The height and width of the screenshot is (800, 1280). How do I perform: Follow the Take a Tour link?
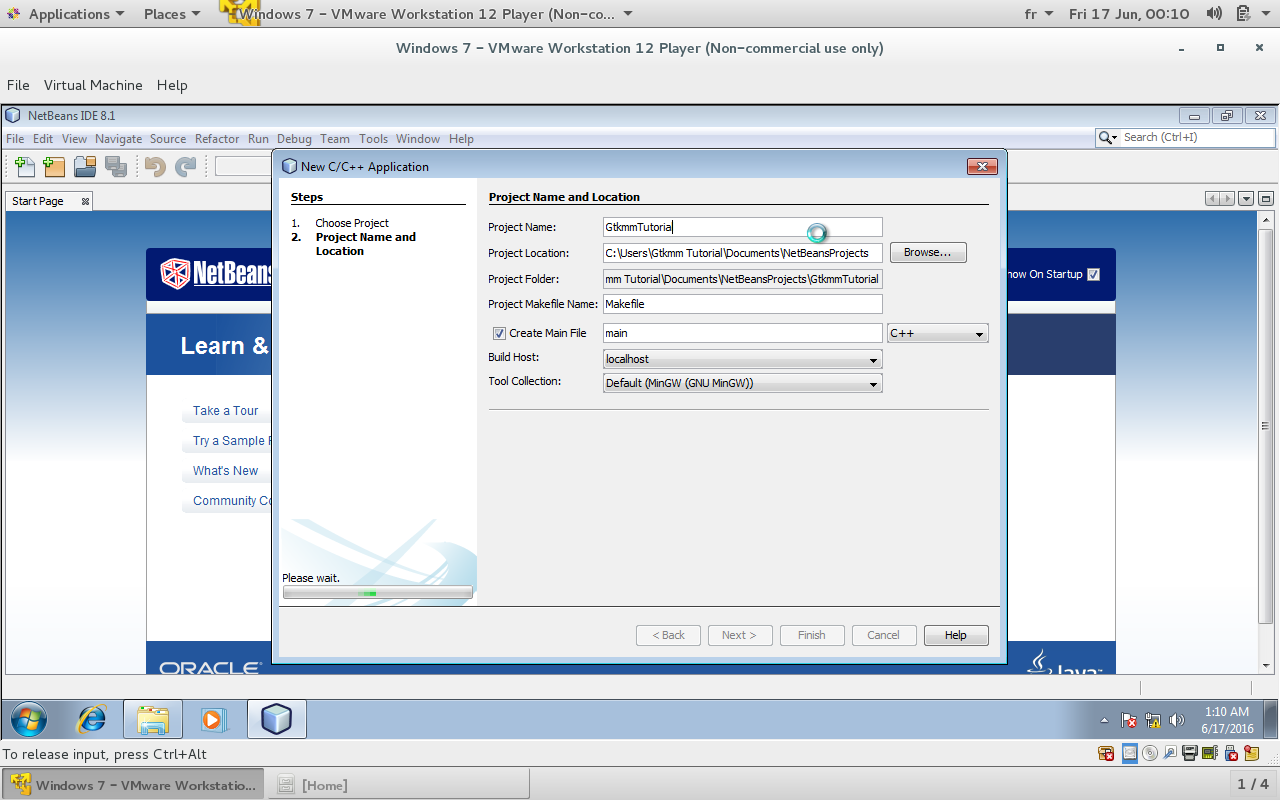pos(225,411)
